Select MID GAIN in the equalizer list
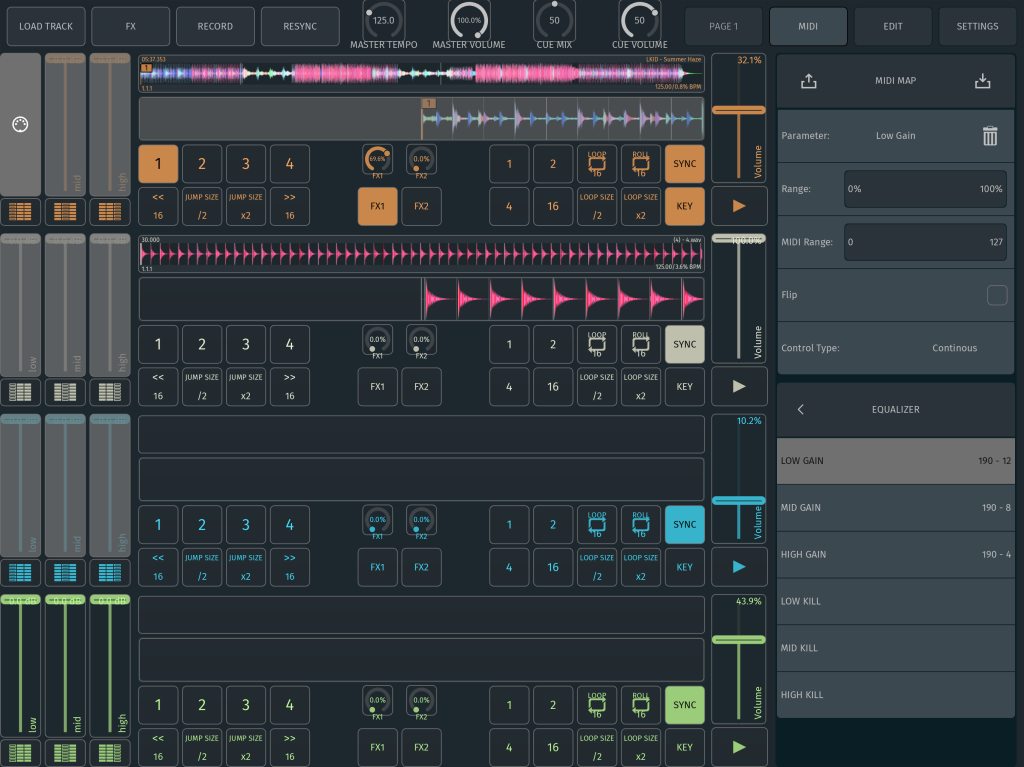 (x=896, y=508)
